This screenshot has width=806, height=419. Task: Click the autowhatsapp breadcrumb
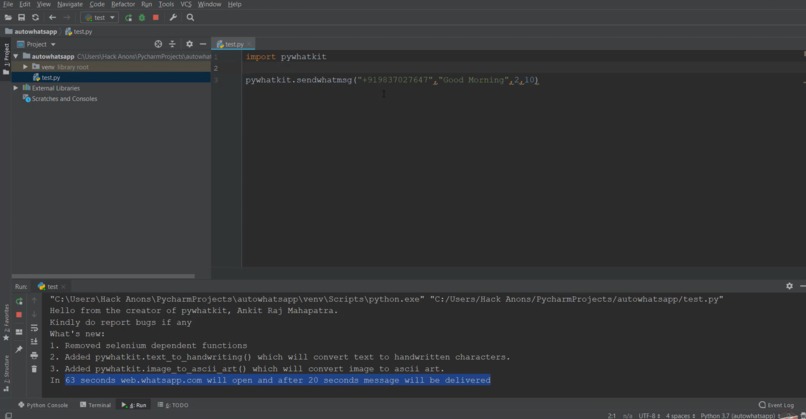coord(31,31)
